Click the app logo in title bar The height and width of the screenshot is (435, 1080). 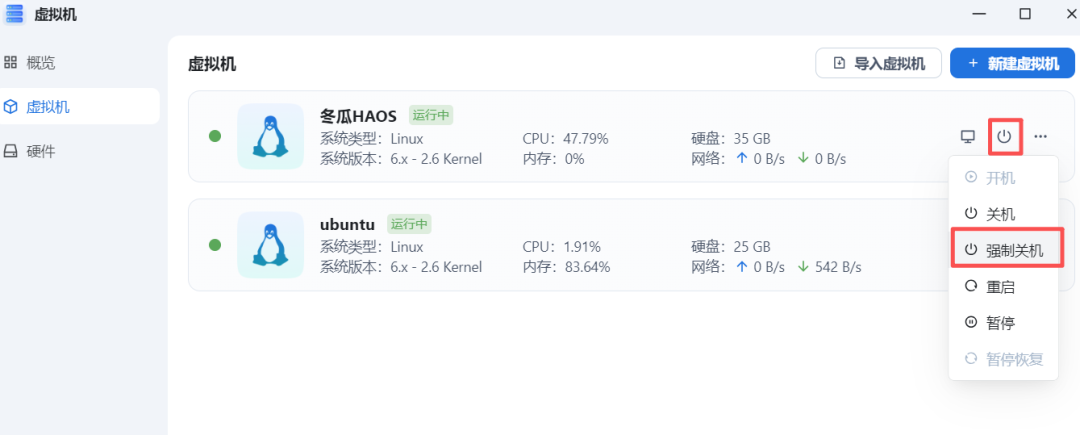pyautogui.click(x=14, y=14)
